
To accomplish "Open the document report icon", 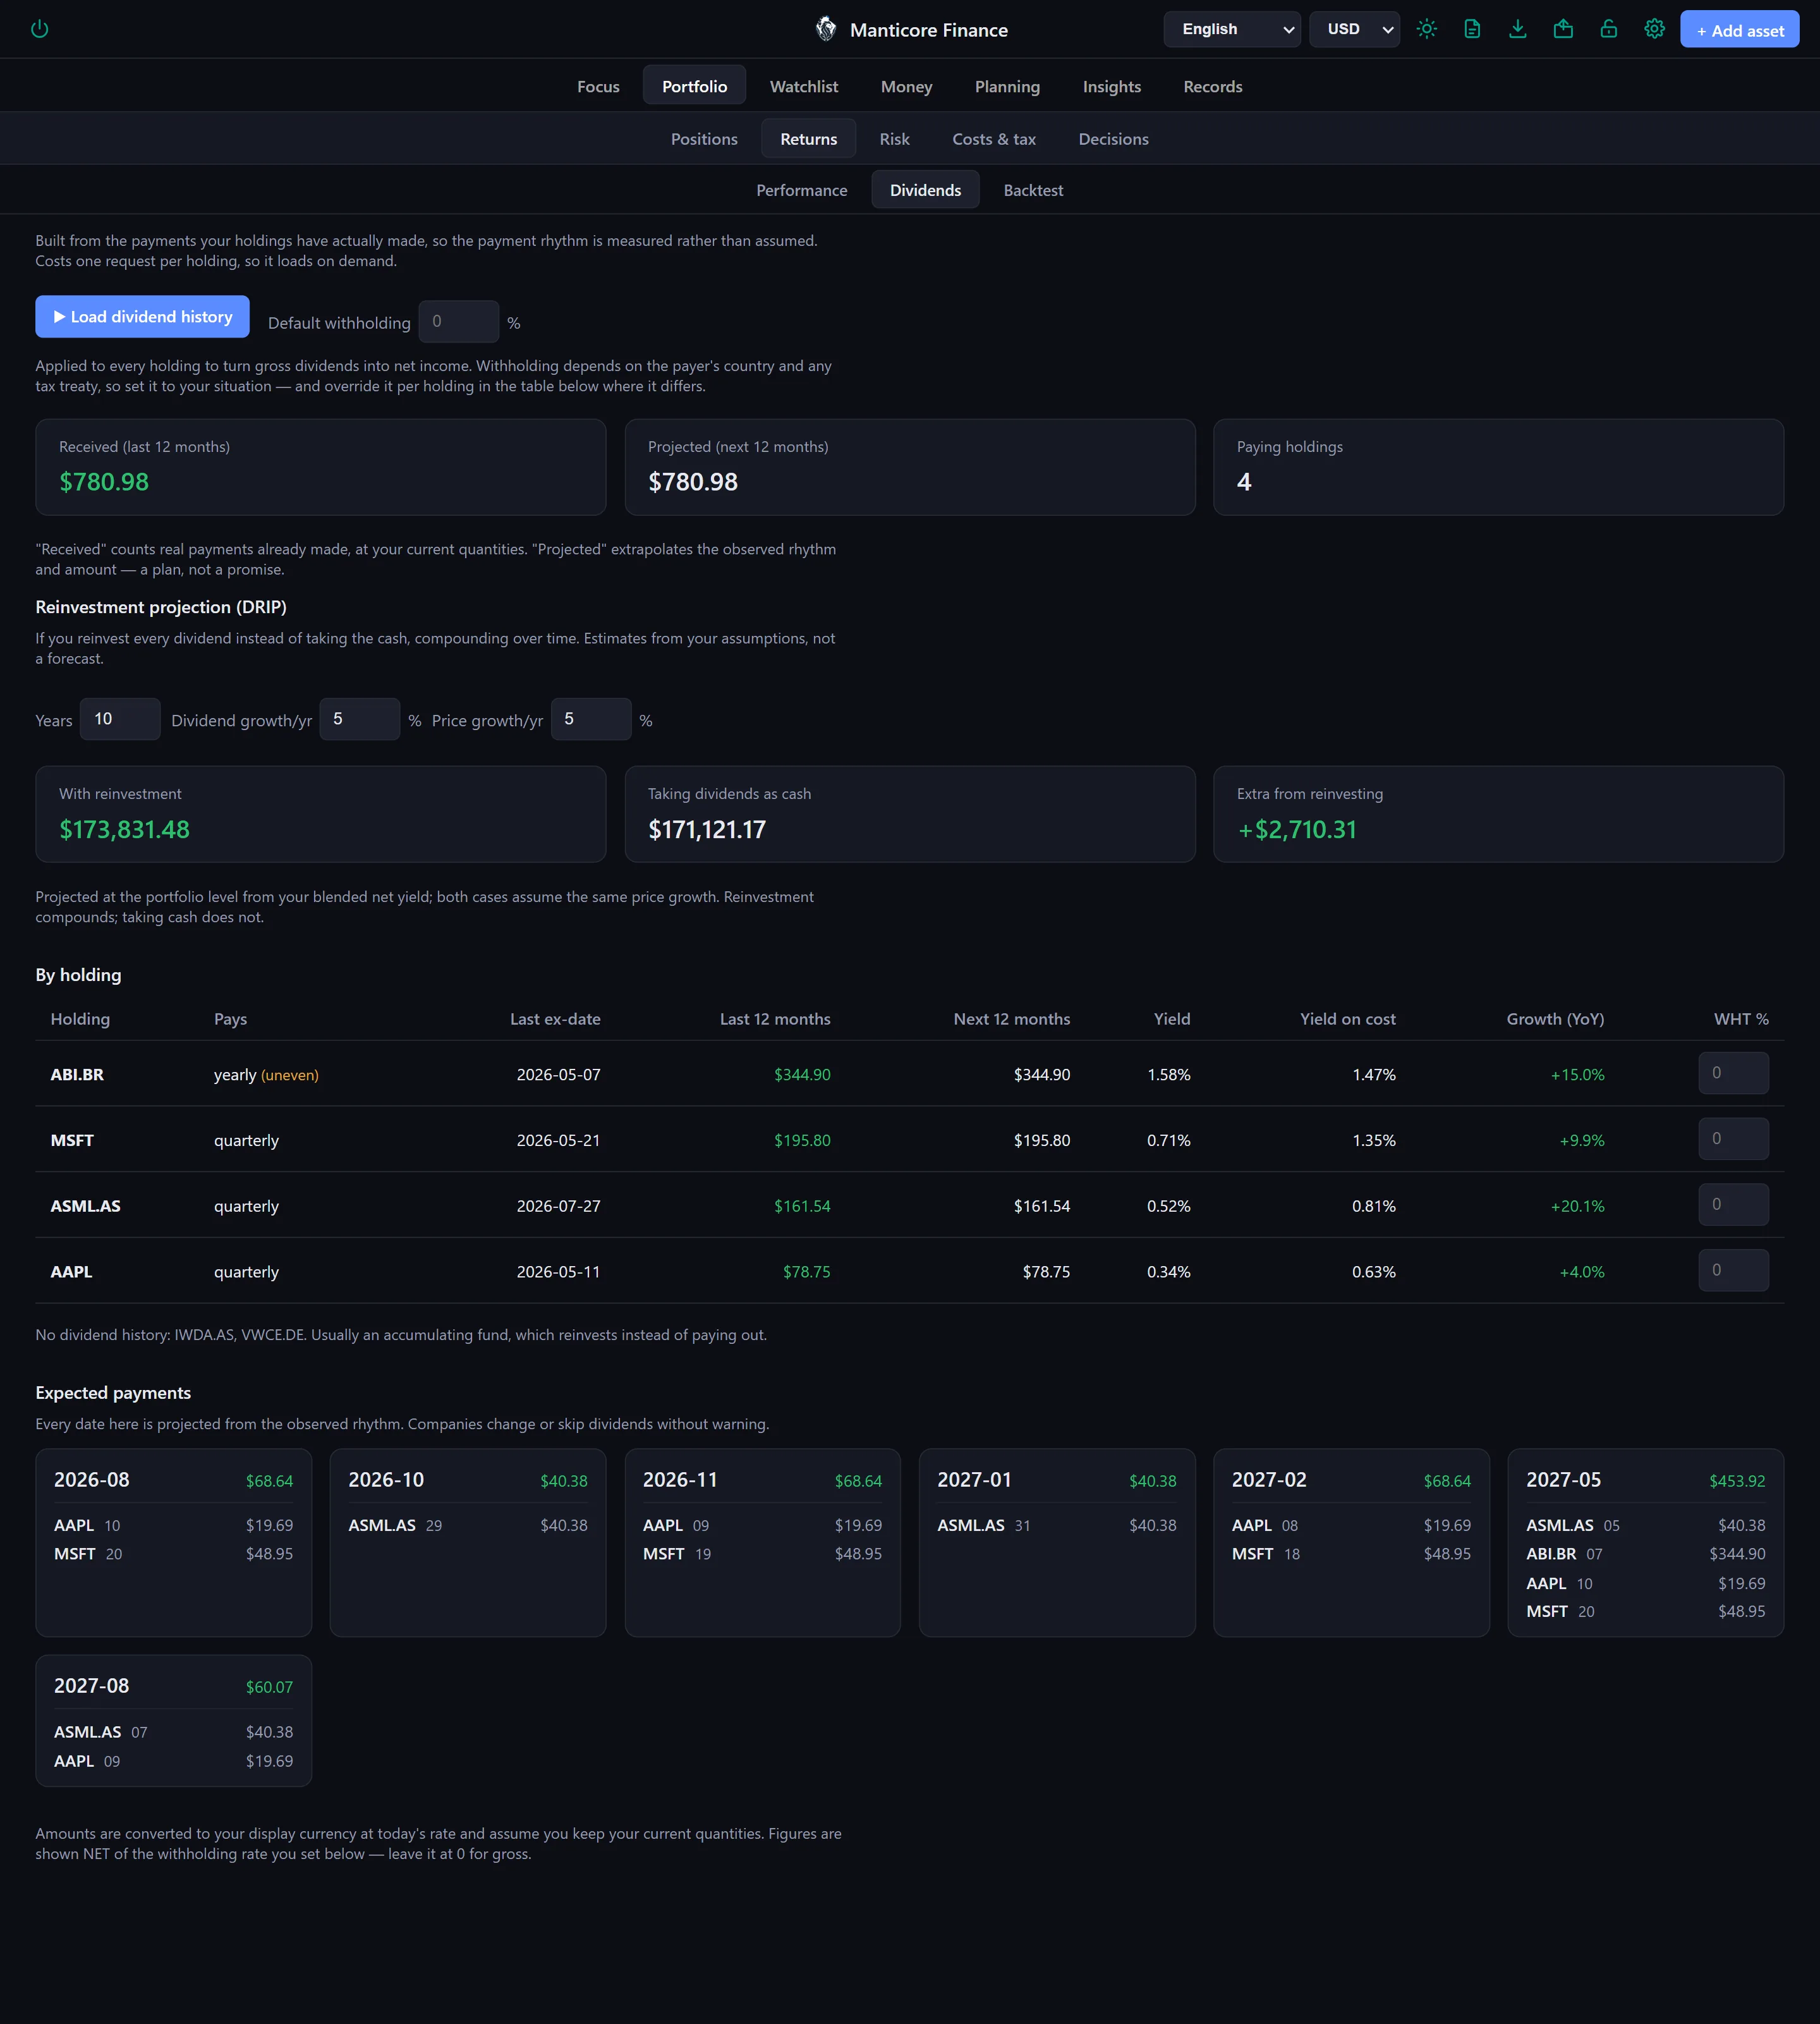I will pyautogui.click(x=1472, y=29).
